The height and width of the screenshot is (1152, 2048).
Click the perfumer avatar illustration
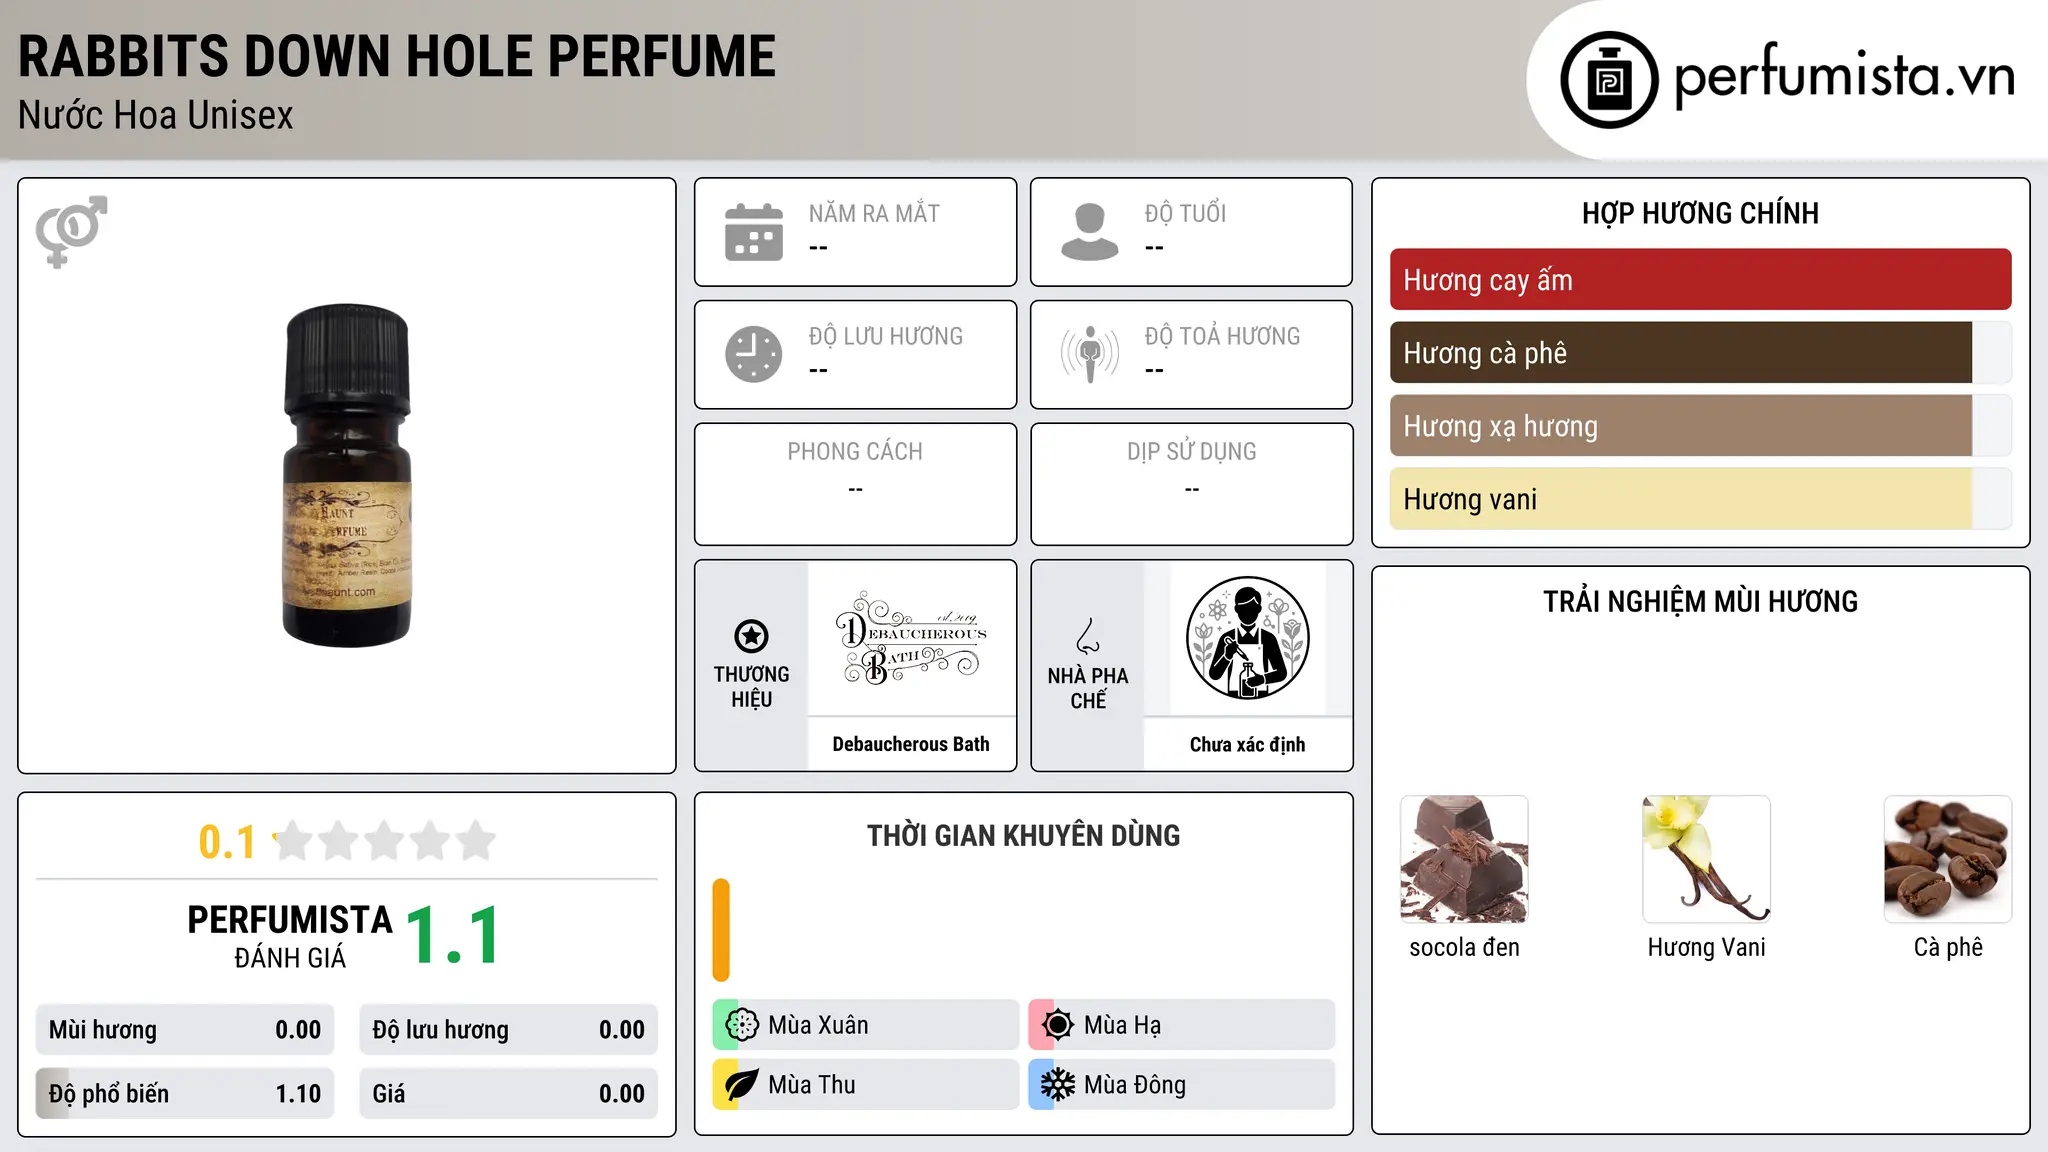(1247, 638)
